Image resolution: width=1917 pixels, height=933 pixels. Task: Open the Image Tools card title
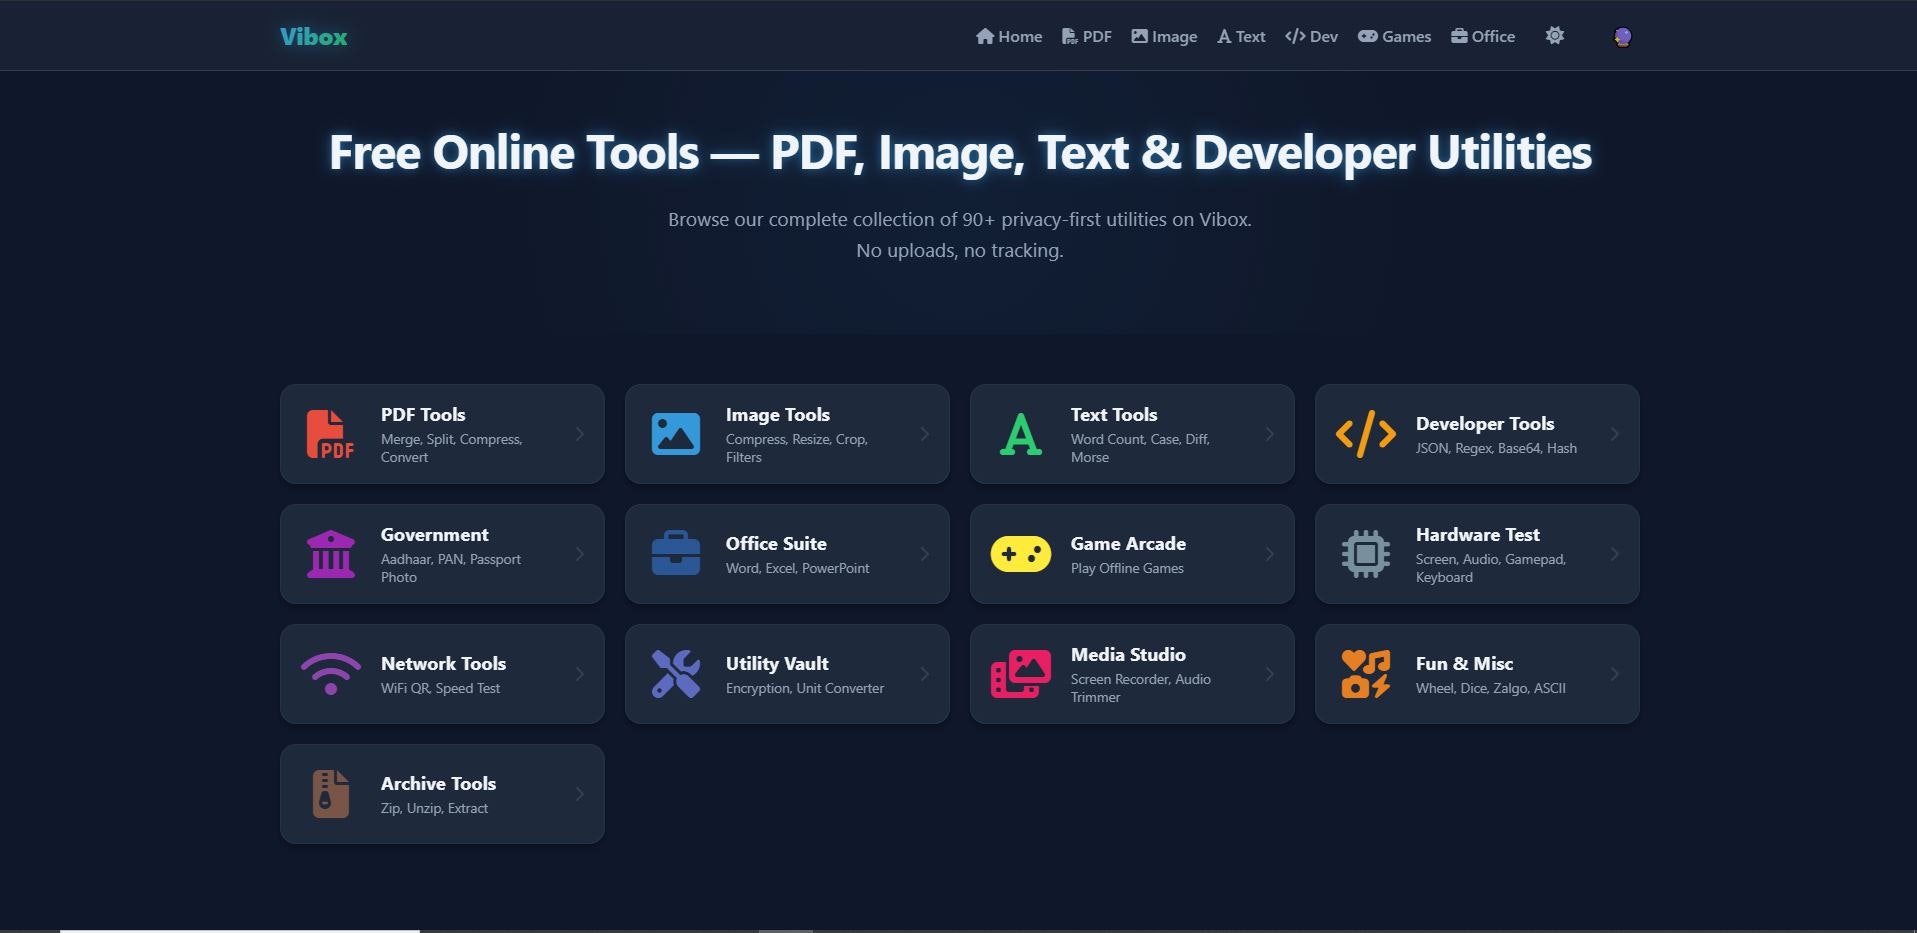[x=778, y=415]
